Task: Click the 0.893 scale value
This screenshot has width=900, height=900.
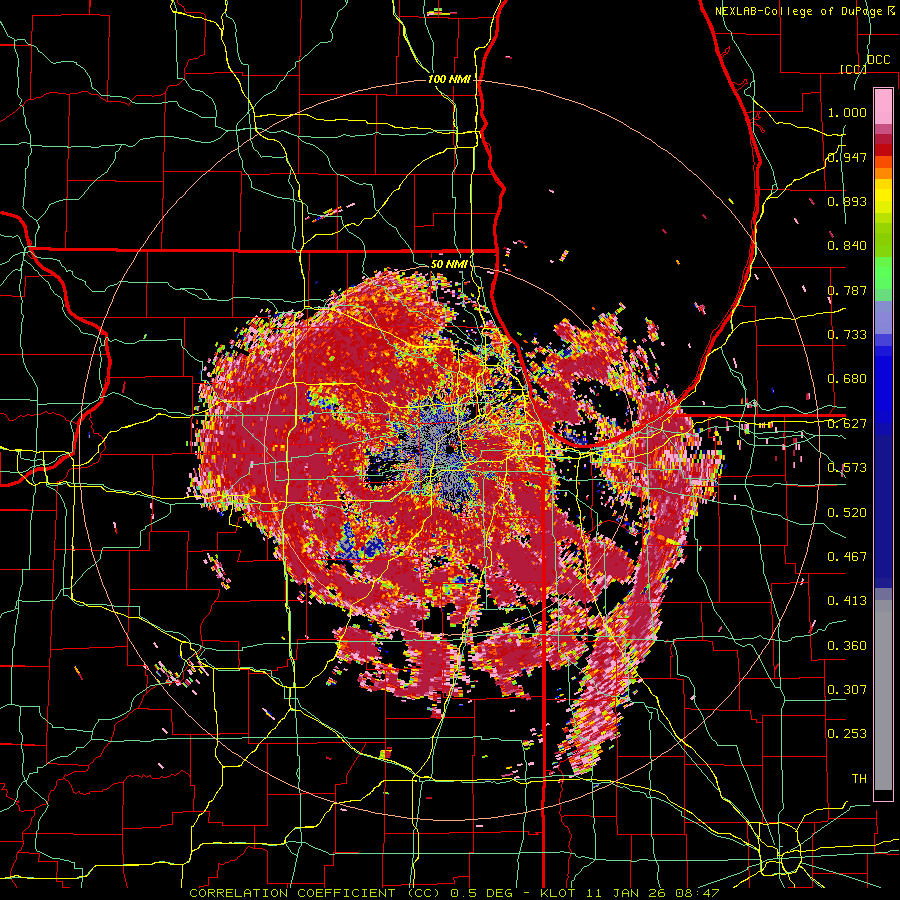Action: tap(847, 201)
